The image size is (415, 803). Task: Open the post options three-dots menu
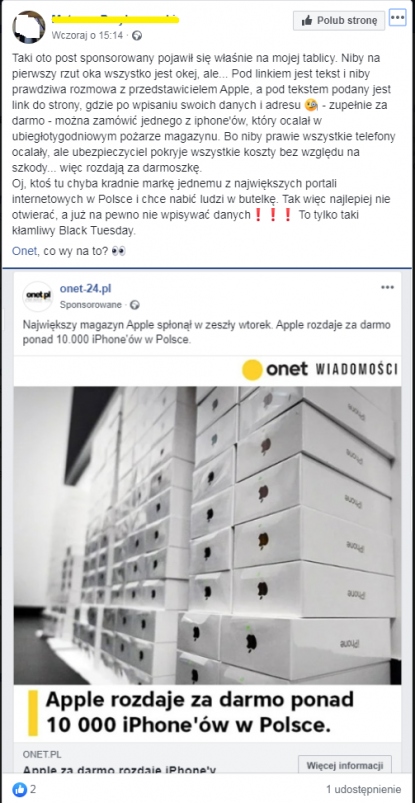[398, 19]
